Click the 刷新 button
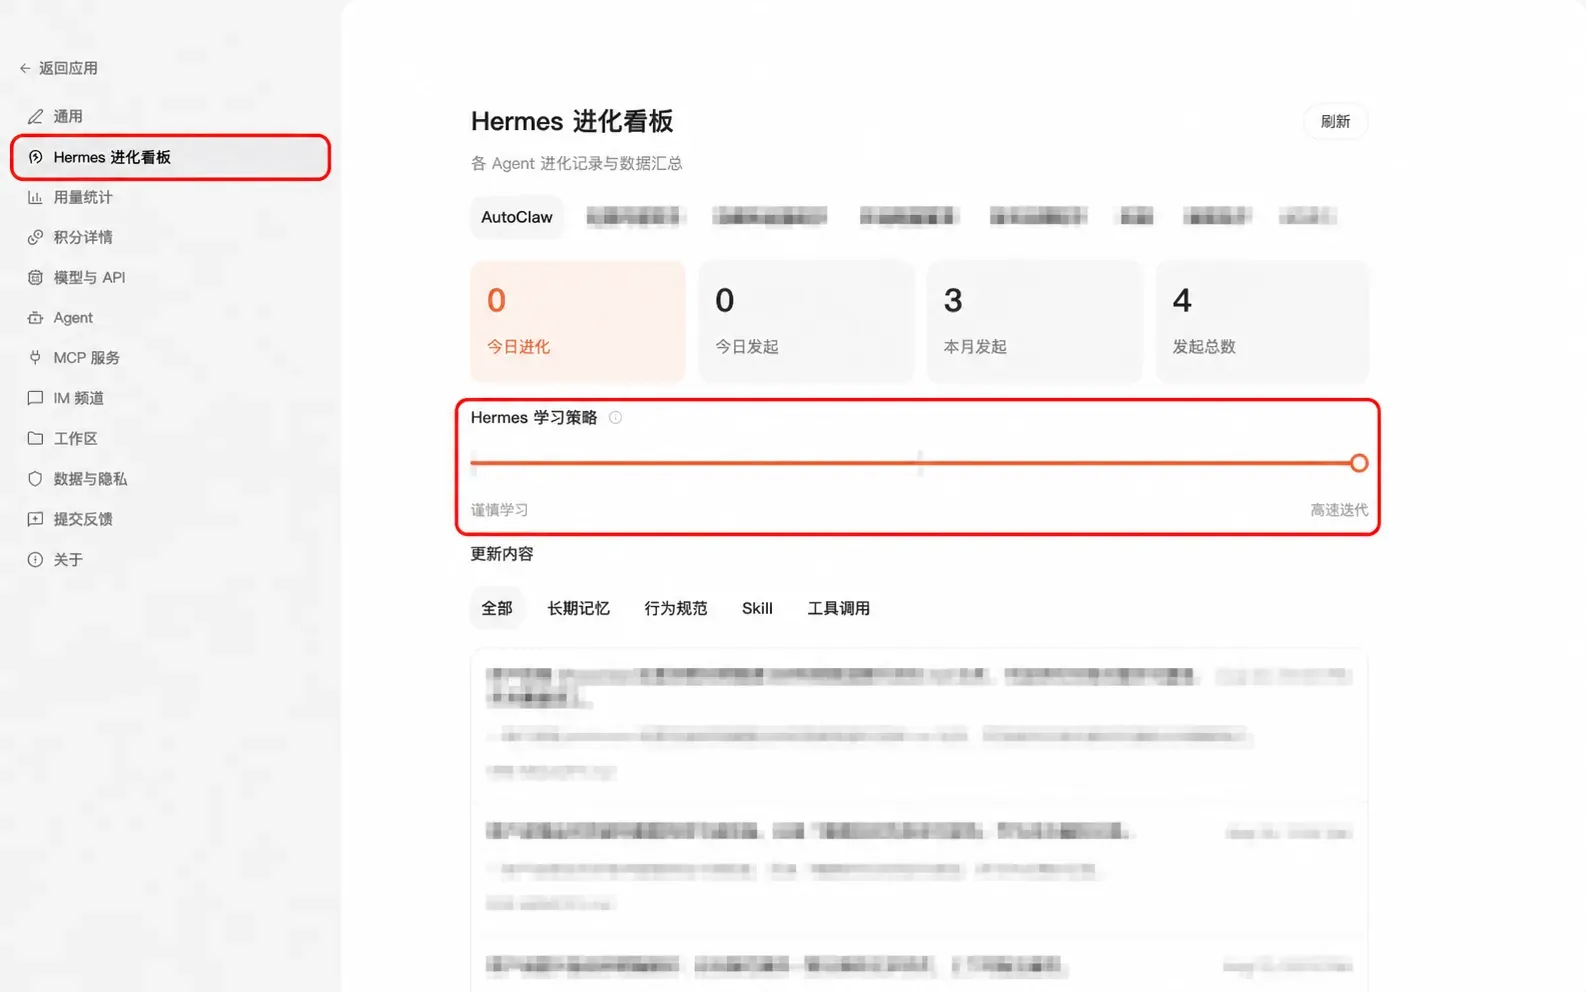This screenshot has width=1586, height=992. [x=1335, y=121]
